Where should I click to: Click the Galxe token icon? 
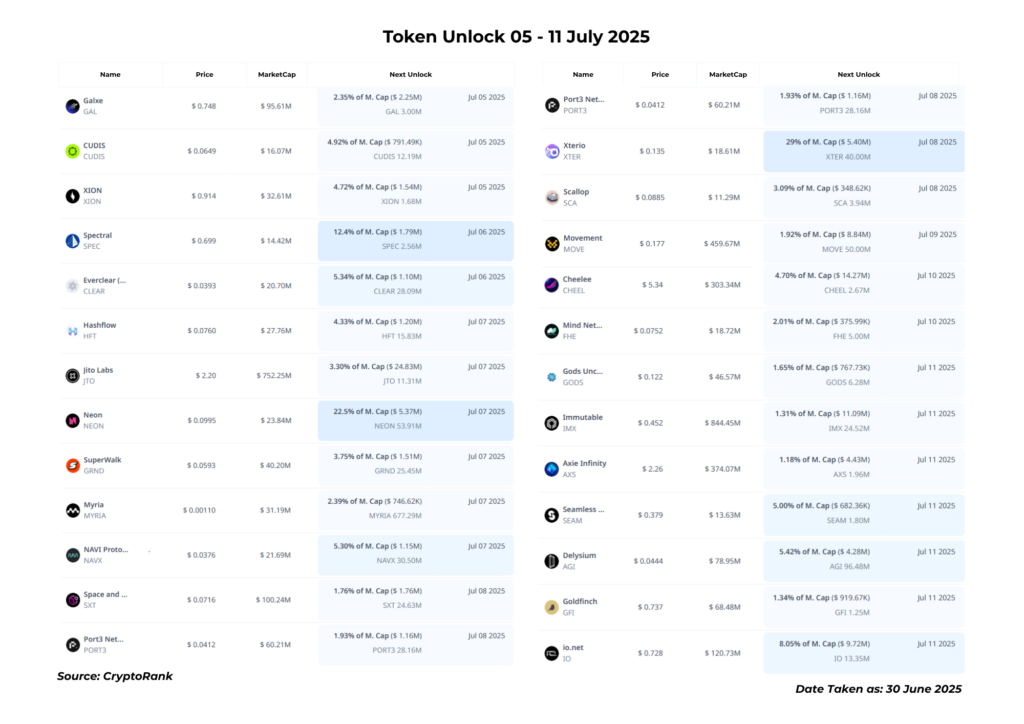[72, 106]
